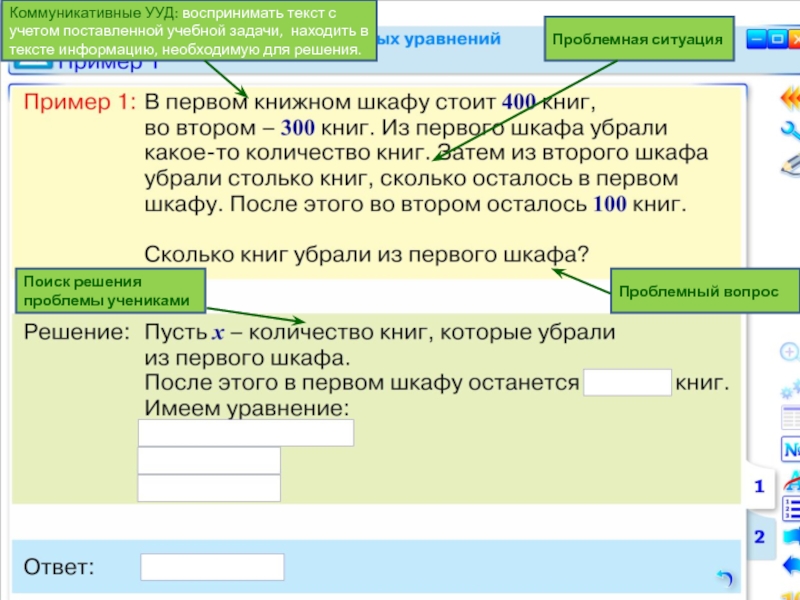Click the dark-blue back arrow icon
800x600 pixels.
click(791, 565)
